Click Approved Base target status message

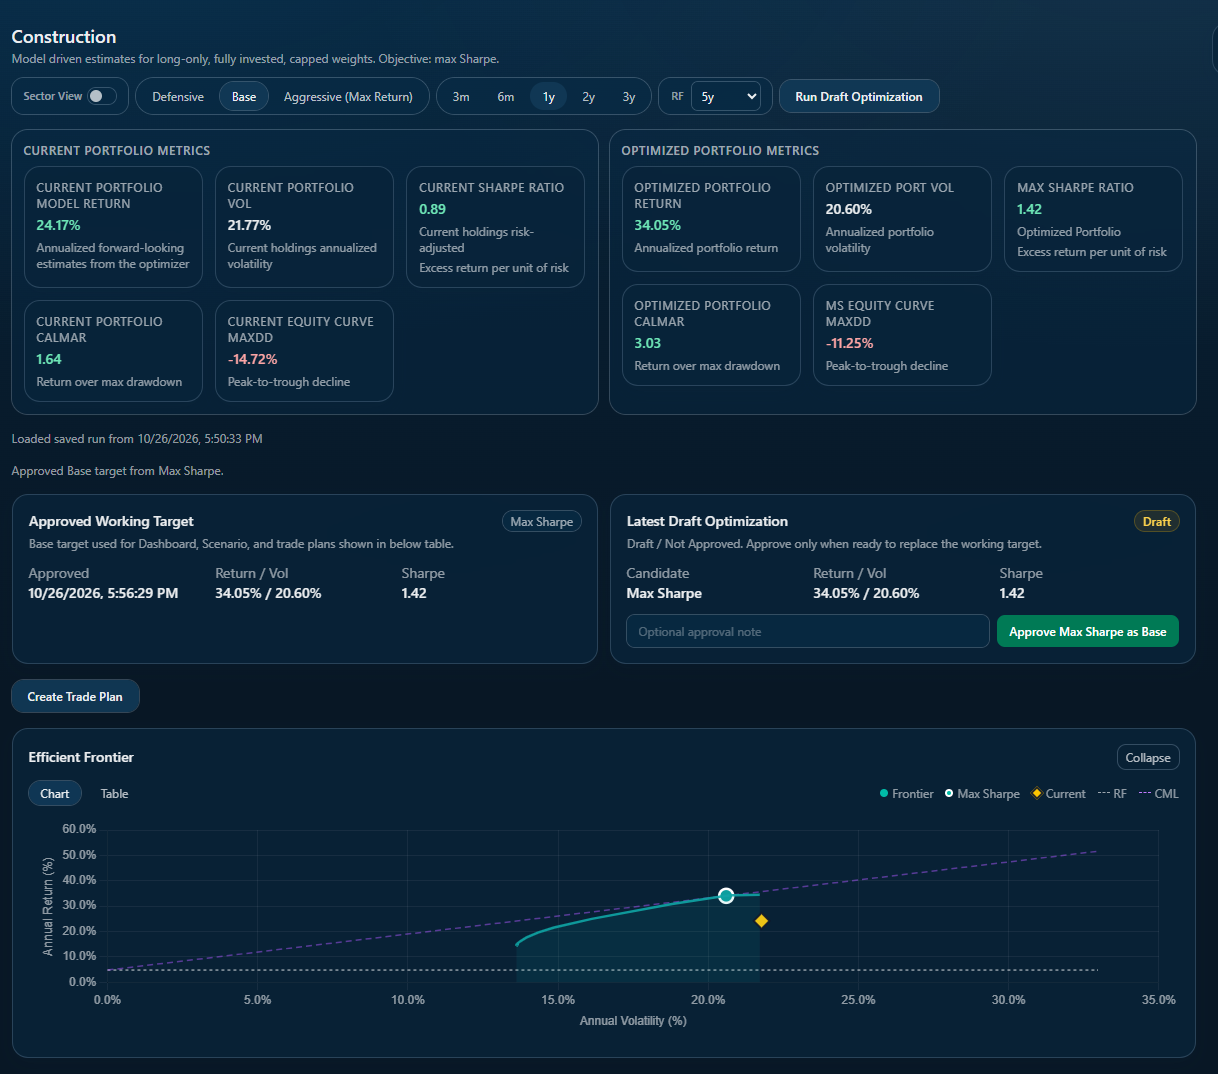coord(117,471)
